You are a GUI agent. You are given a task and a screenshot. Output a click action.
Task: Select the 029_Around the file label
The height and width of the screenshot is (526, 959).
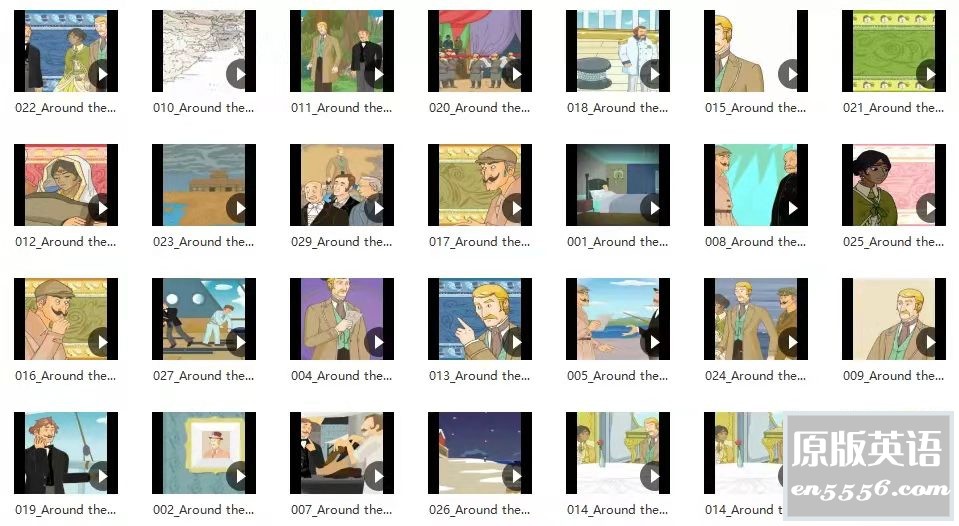click(341, 242)
